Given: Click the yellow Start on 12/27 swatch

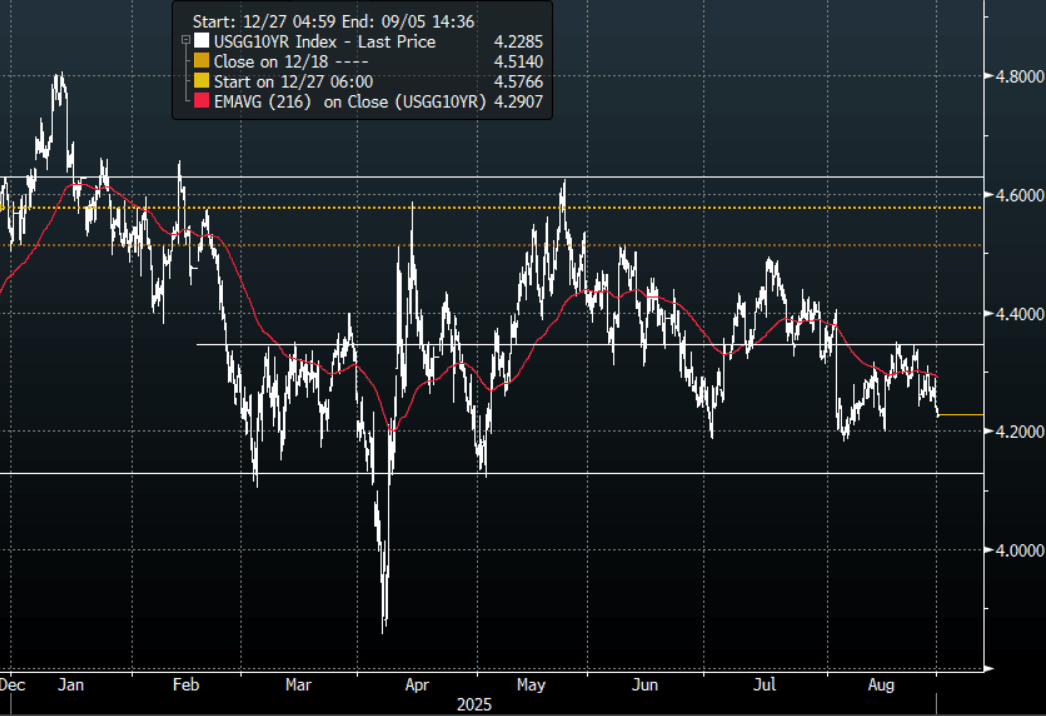Looking at the screenshot, I should [x=201, y=82].
